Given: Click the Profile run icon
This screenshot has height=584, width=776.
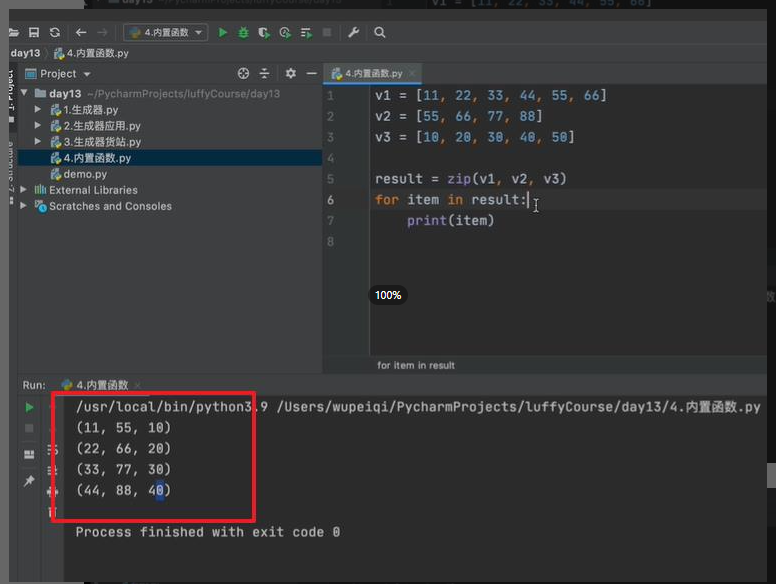Looking at the screenshot, I should point(285,33).
